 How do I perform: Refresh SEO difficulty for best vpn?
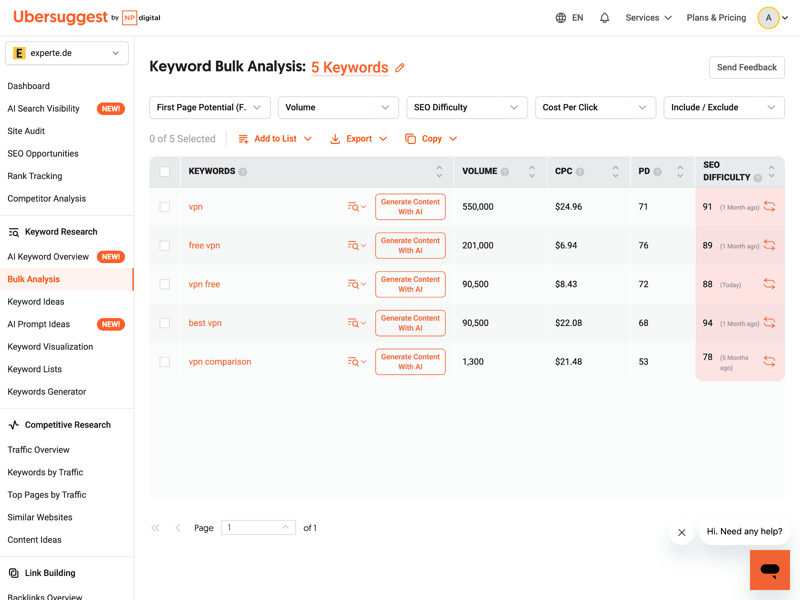[x=769, y=323]
